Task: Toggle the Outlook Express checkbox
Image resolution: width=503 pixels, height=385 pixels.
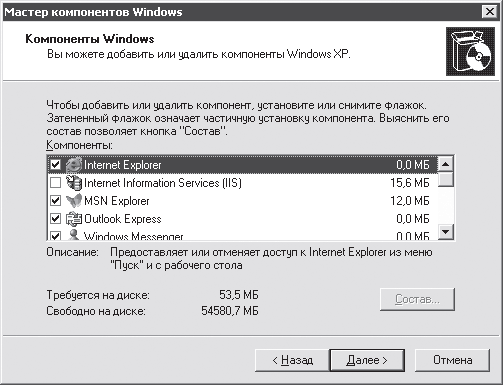Action: [x=55, y=219]
